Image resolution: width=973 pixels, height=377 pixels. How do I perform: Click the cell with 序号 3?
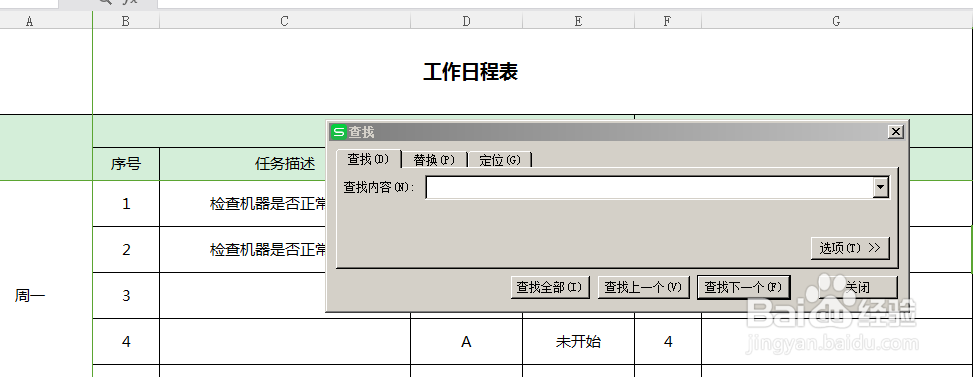coord(126,295)
